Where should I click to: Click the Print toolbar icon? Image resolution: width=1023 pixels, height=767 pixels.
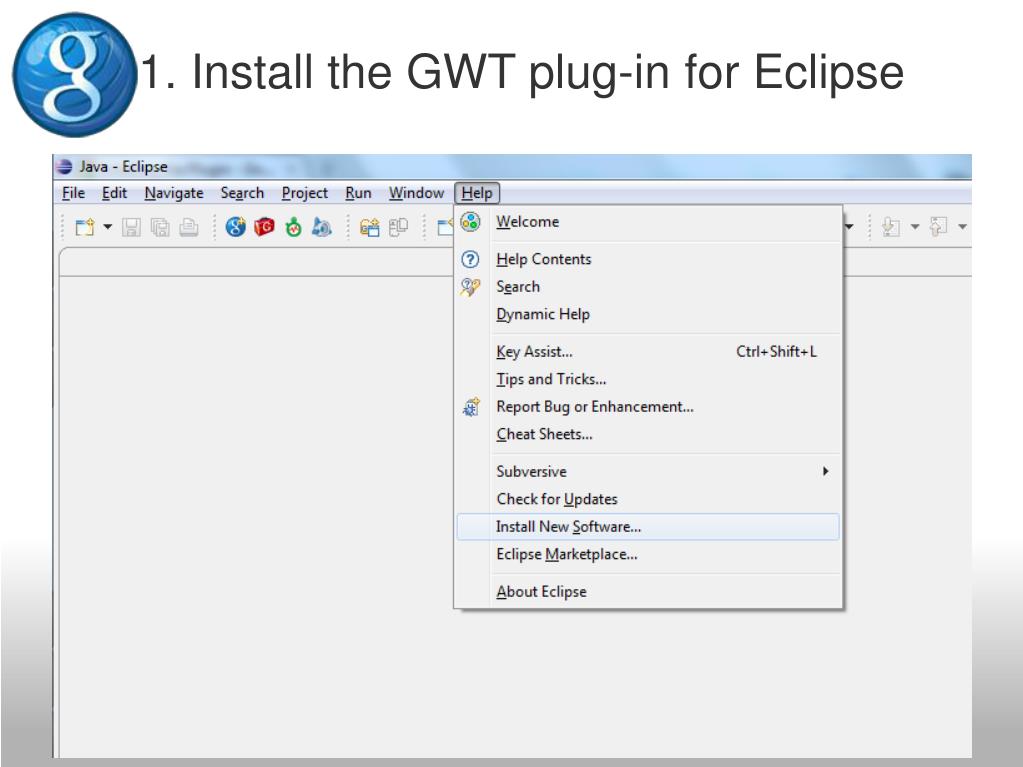pos(188,228)
